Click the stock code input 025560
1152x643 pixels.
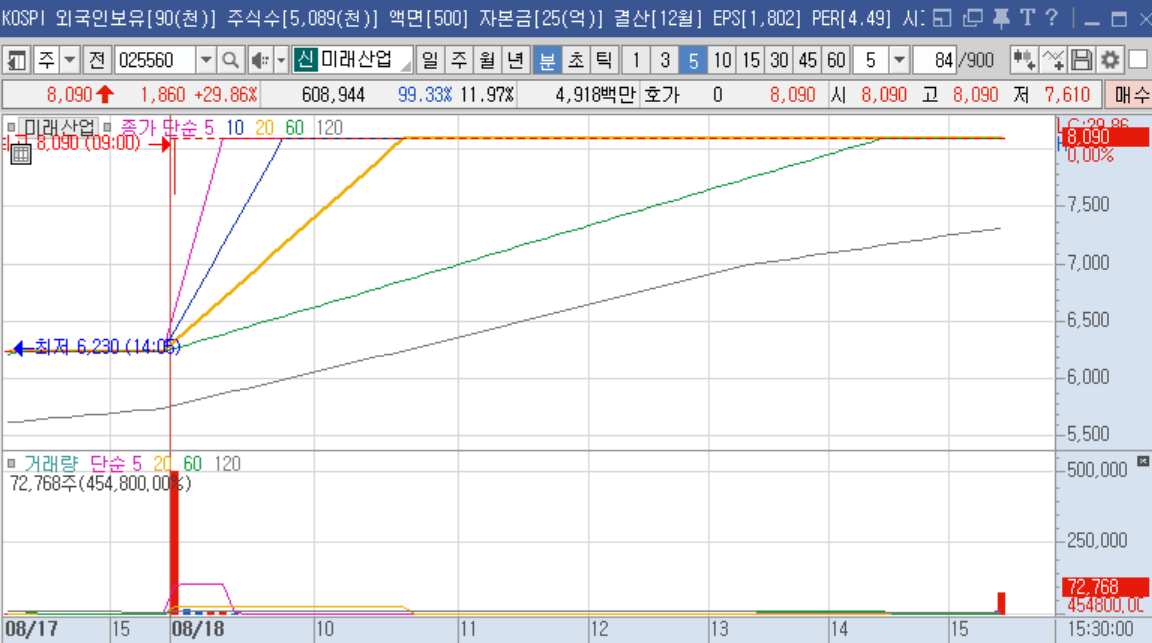(155, 60)
